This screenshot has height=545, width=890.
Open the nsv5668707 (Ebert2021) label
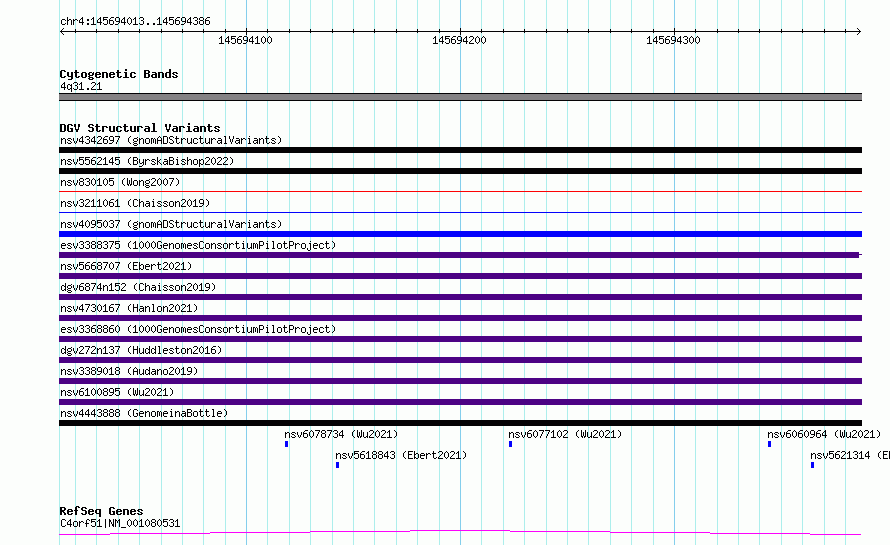point(126,266)
